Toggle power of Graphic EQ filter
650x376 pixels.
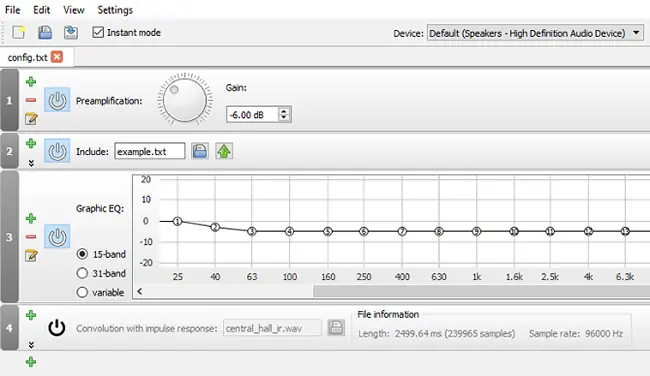click(57, 236)
